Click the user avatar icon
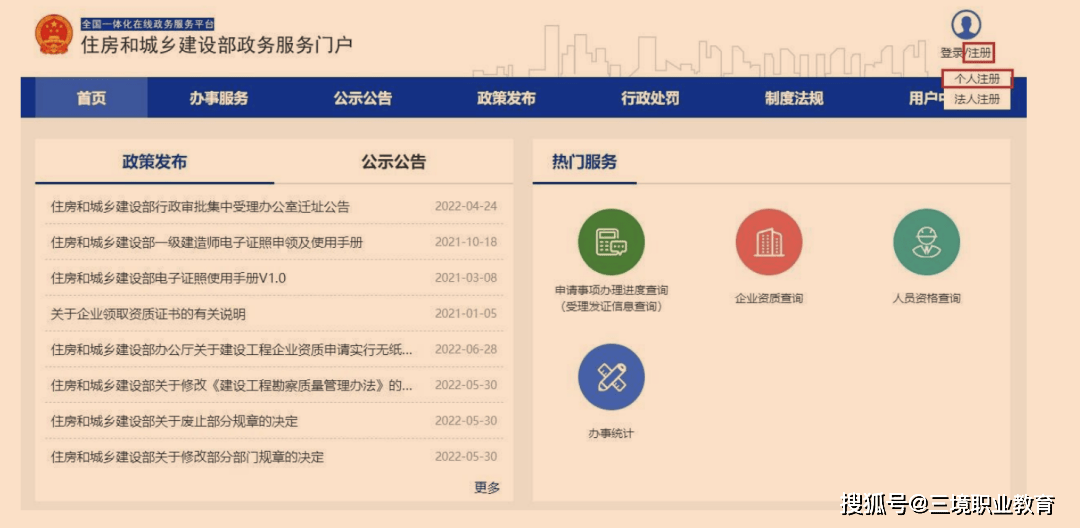This screenshot has height=528, width=1080. tap(966, 25)
